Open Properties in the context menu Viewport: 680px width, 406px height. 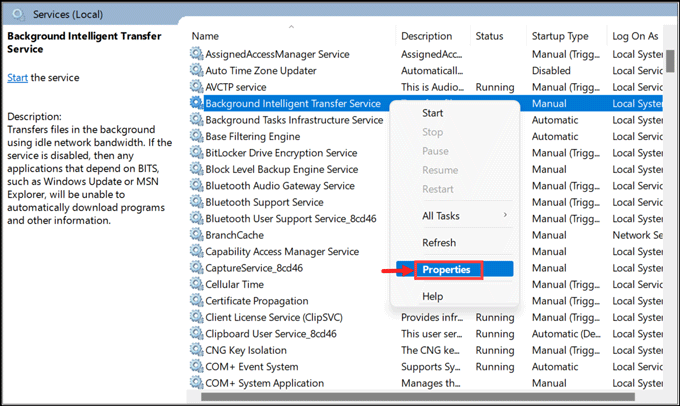454,269
